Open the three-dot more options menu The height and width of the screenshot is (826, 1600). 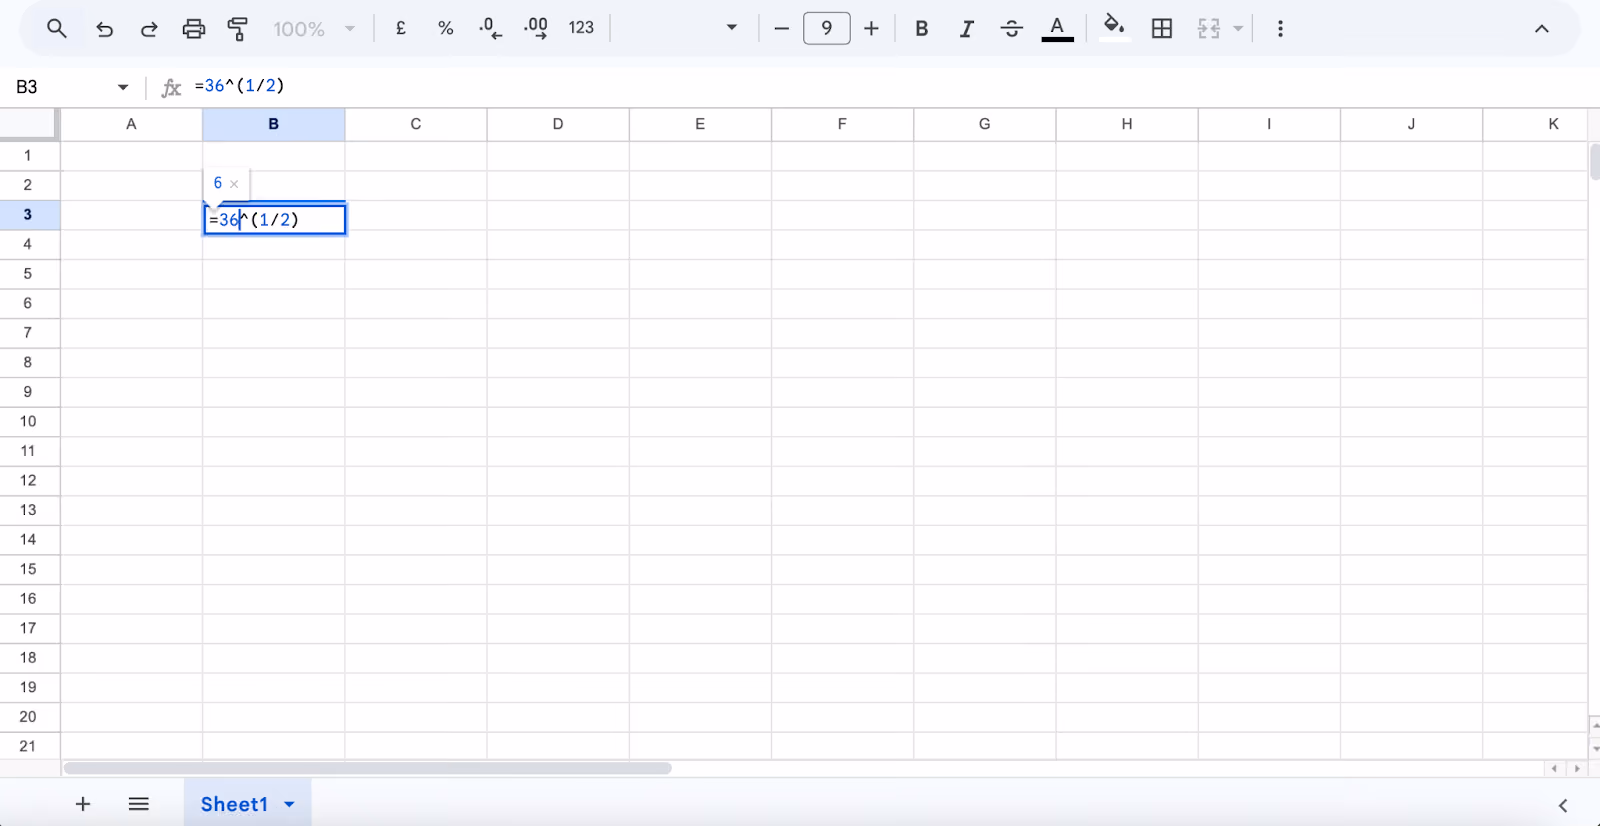pos(1280,29)
